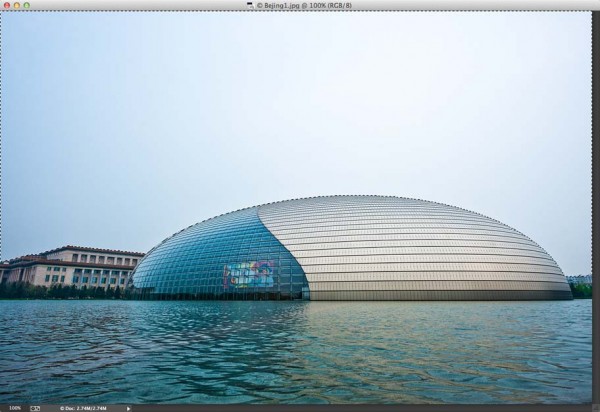Click the preview icon next to zoom field
This screenshot has height=412, width=600.
35,409
